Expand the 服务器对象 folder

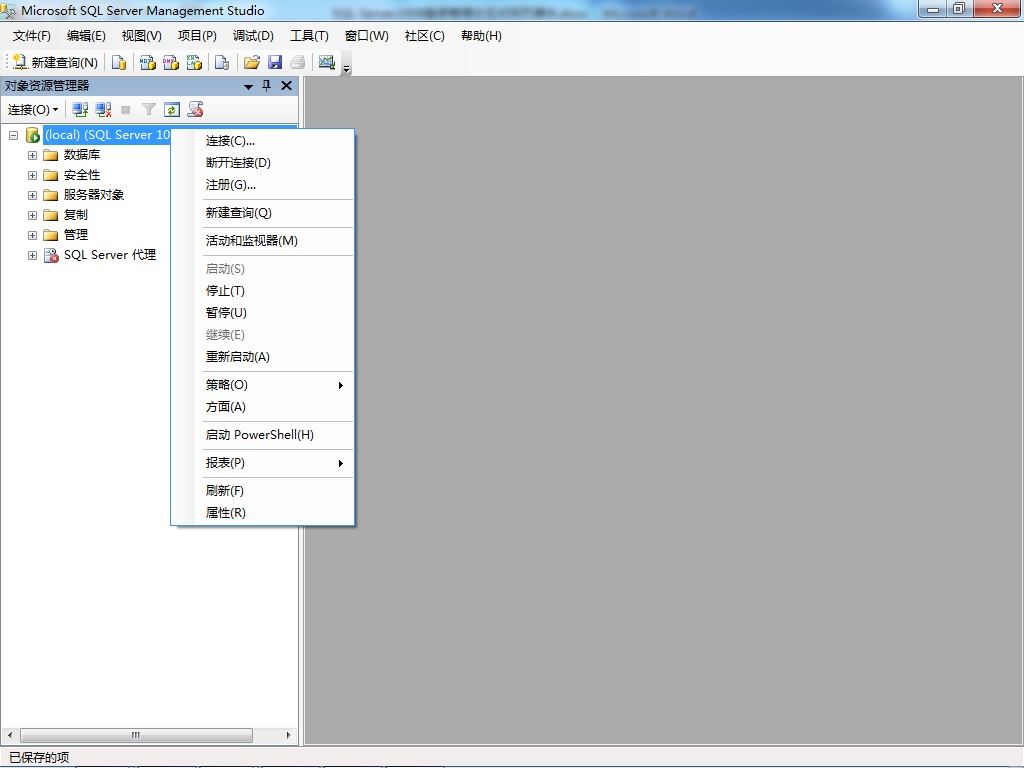pyautogui.click(x=32, y=195)
